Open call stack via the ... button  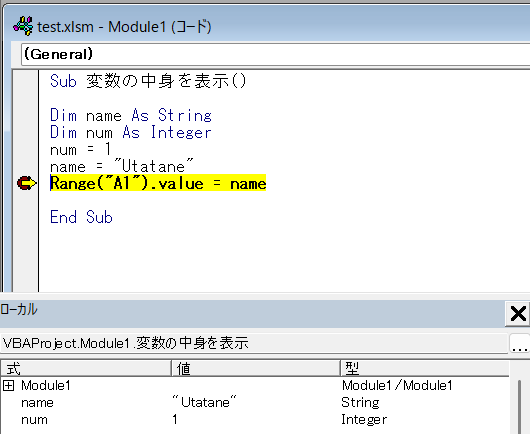click(x=520, y=344)
